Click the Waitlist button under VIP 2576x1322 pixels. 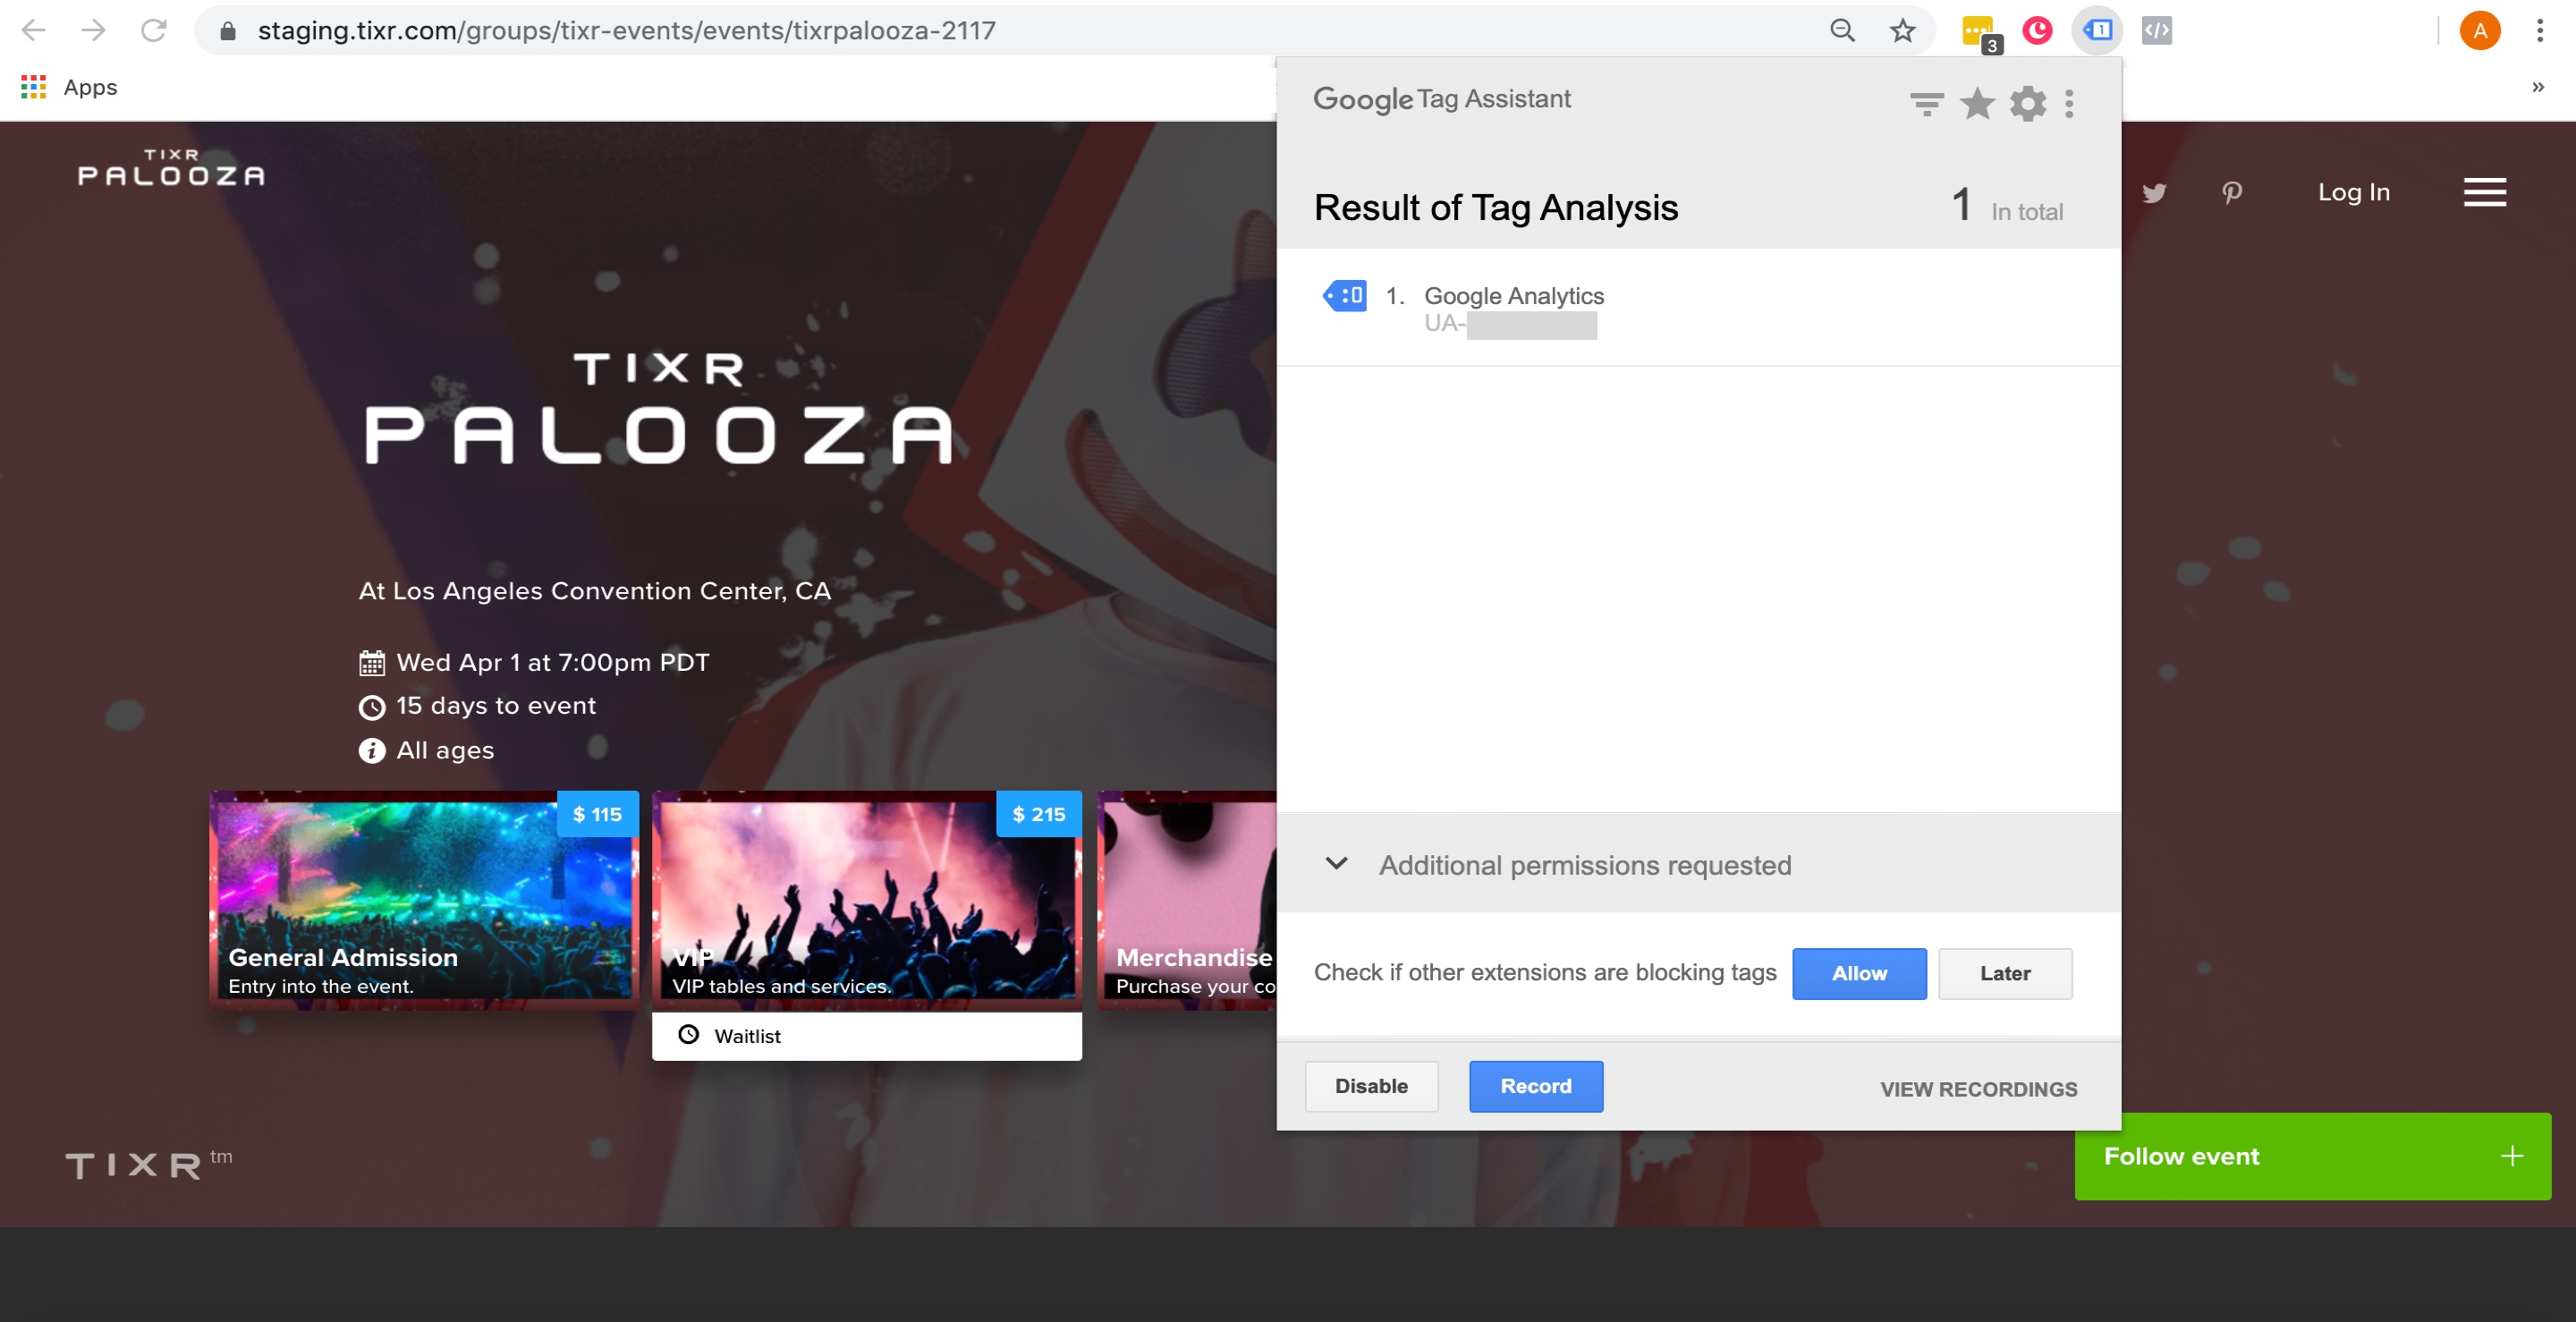click(866, 1036)
